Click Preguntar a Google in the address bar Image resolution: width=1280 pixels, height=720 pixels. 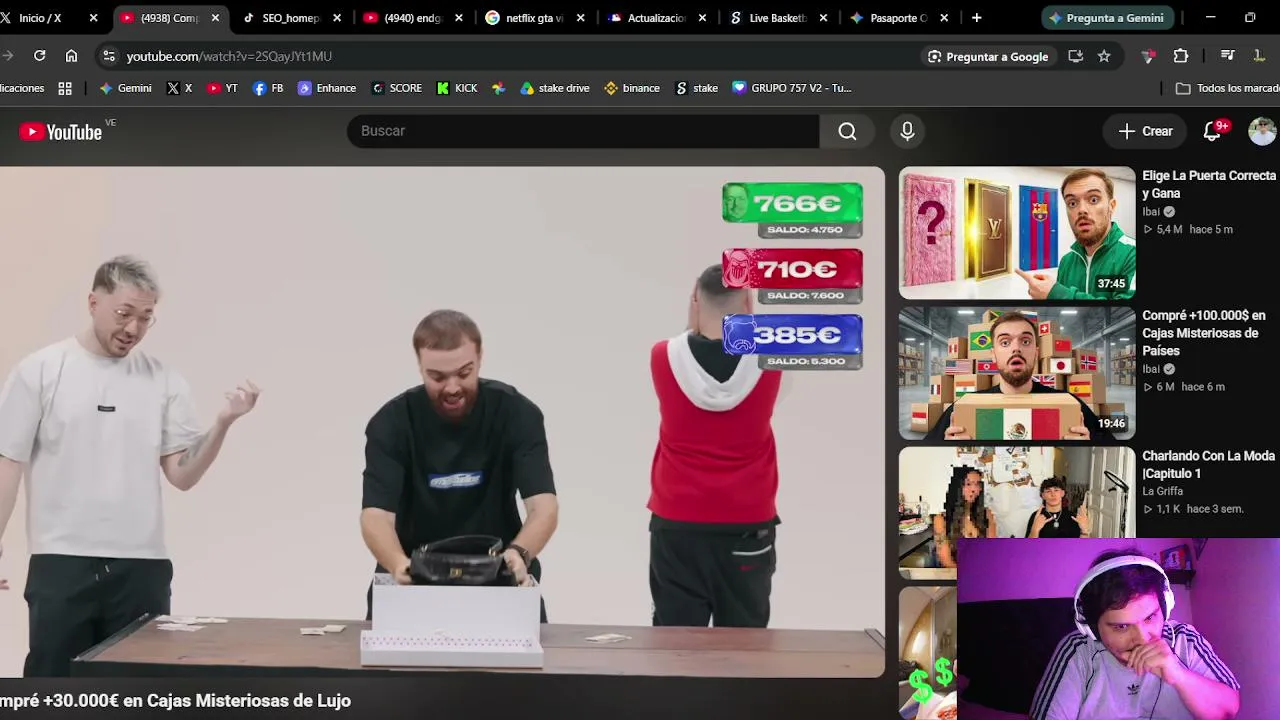[988, 56]
